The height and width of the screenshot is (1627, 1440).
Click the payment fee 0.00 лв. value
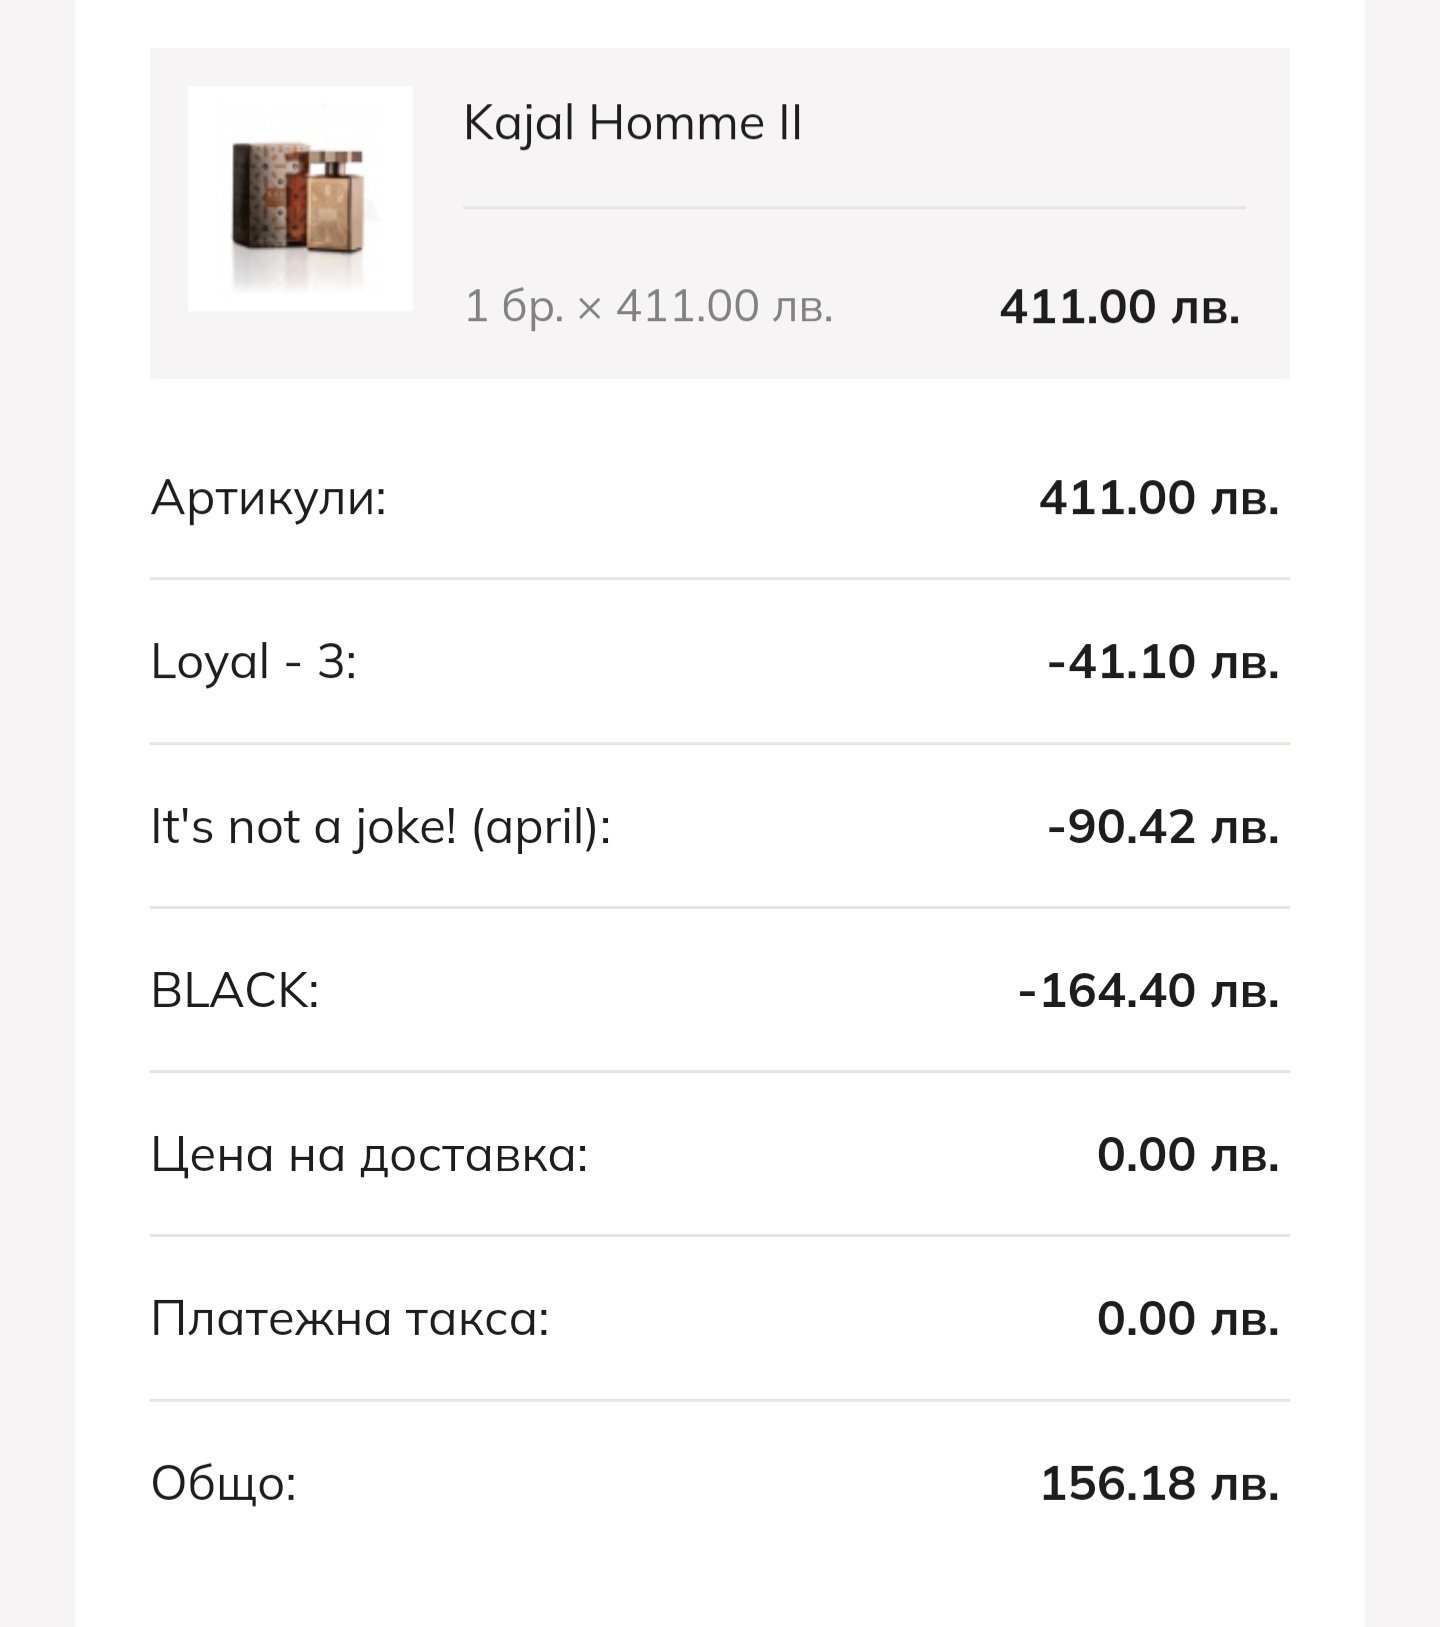click(1187, 1318)
